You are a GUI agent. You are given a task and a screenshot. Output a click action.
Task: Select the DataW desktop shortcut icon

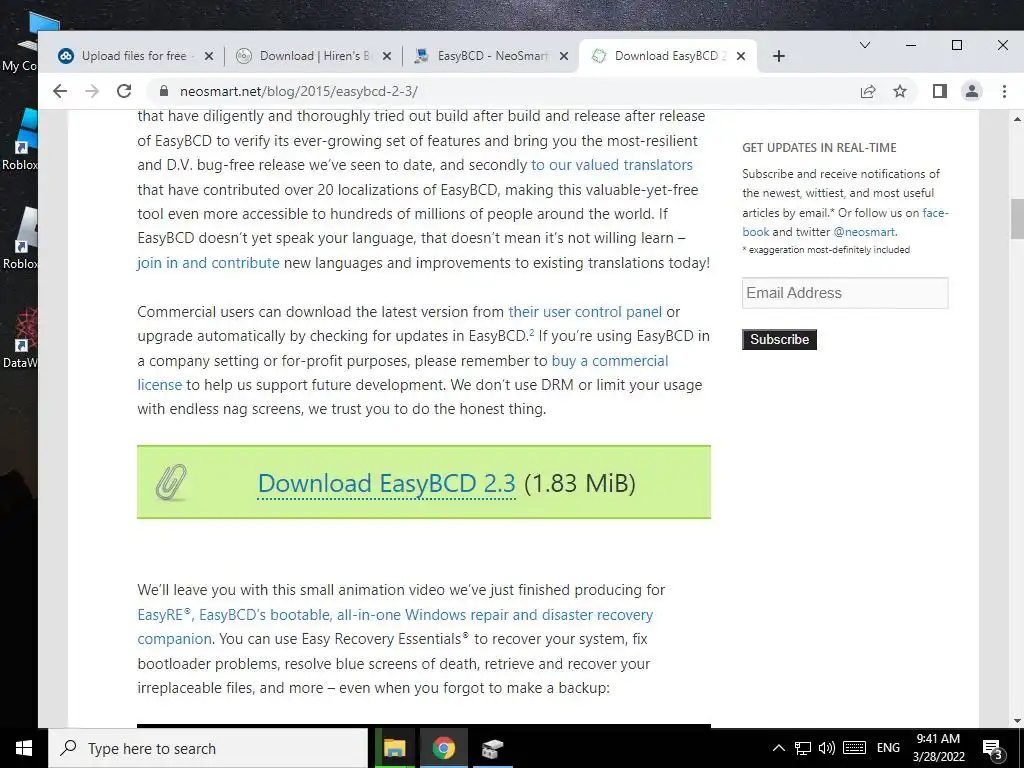click(20, 340)
